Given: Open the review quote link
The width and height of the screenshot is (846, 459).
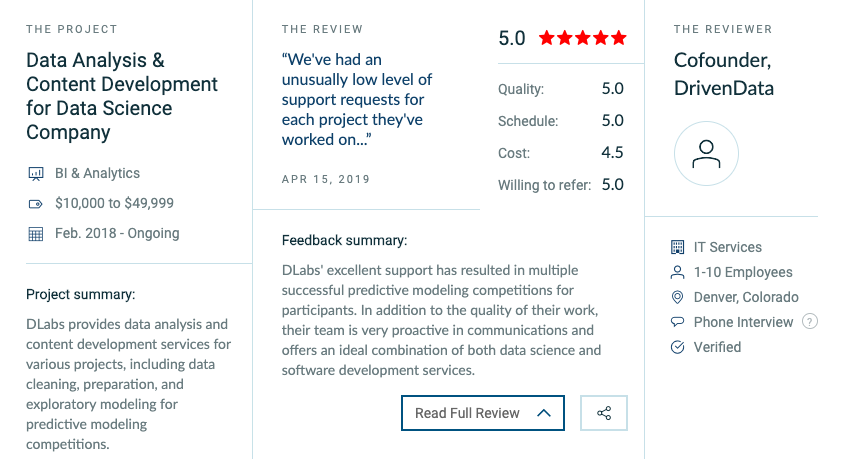Looking at the screenshot, I should (357, 99).
